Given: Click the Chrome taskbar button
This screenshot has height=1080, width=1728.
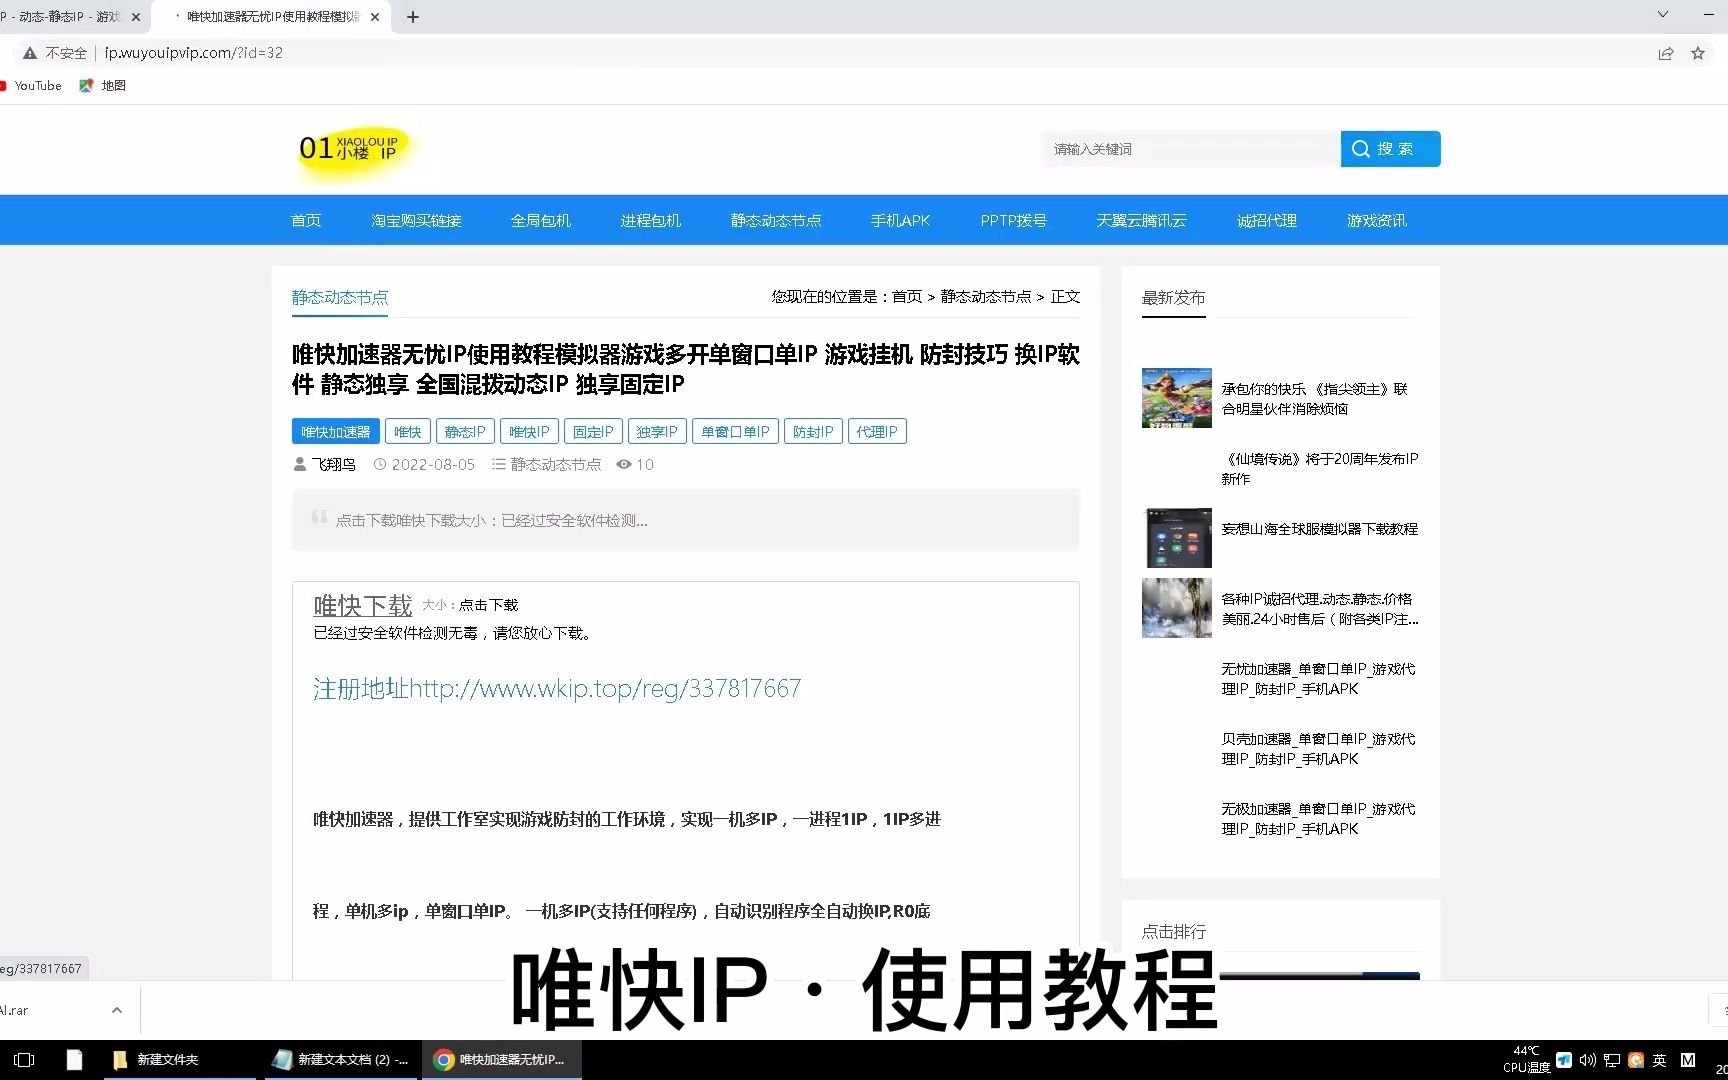Looking at the screenshot, I should tap(502, 1060).
